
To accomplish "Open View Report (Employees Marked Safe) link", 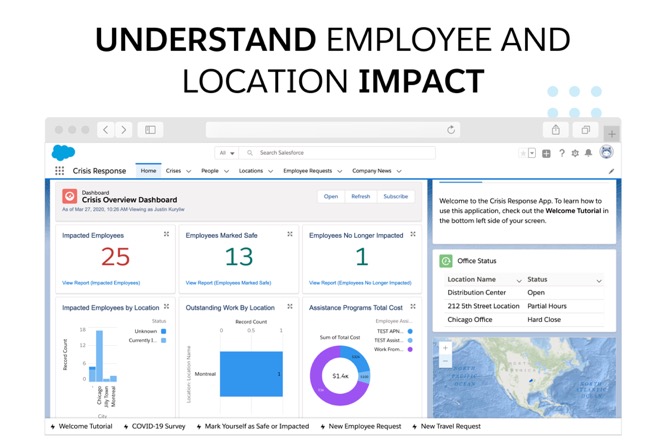I will tap(229, 283).
